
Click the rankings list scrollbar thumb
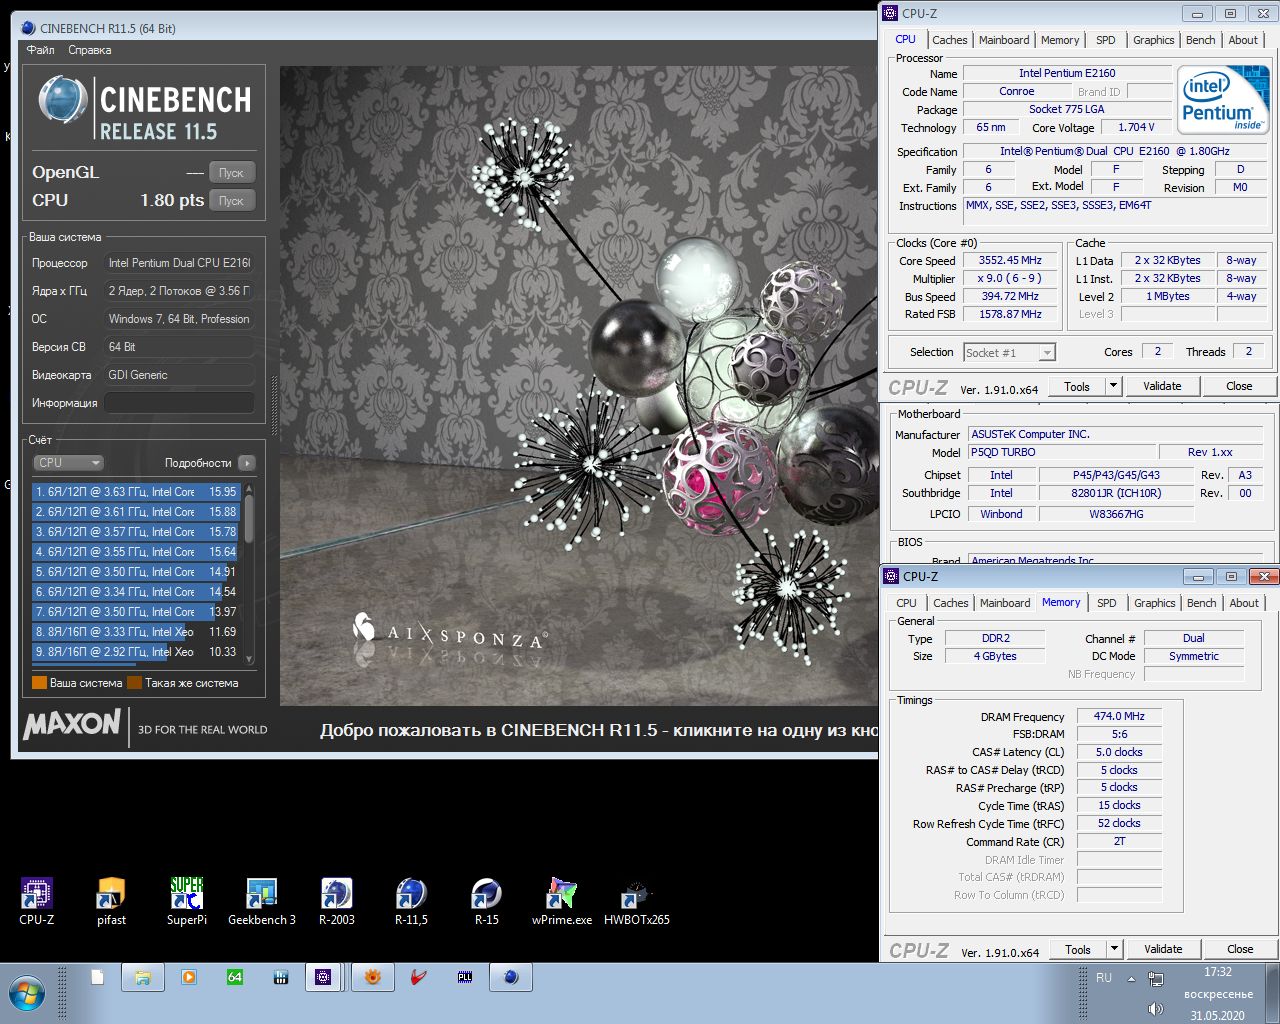click(x=249, y=520)
